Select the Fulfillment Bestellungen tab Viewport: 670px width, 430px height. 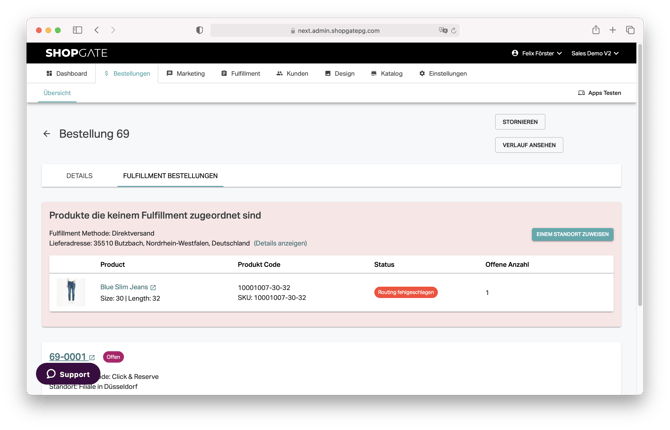pyautogui.click(x=170, y=176)
